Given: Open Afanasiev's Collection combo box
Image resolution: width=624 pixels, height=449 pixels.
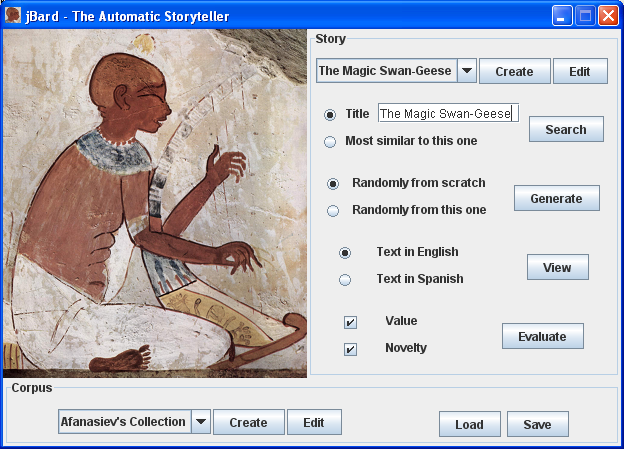Looking at the screenshot, I should pyautogui.click(x=134, y=422).
